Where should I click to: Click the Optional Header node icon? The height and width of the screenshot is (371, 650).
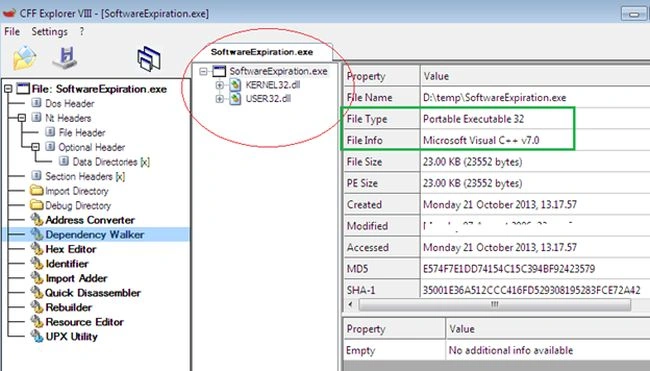pos(50,146)
